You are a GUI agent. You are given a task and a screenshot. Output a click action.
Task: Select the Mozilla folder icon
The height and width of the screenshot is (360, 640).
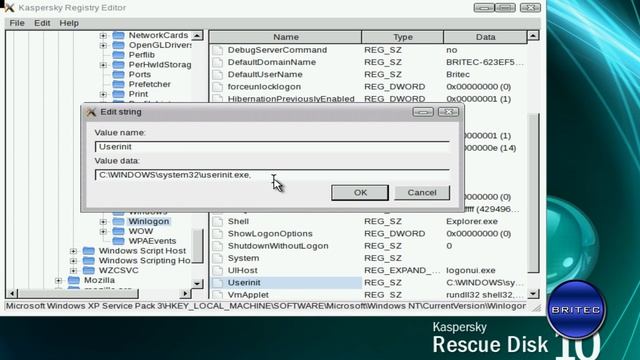[74, 280]
